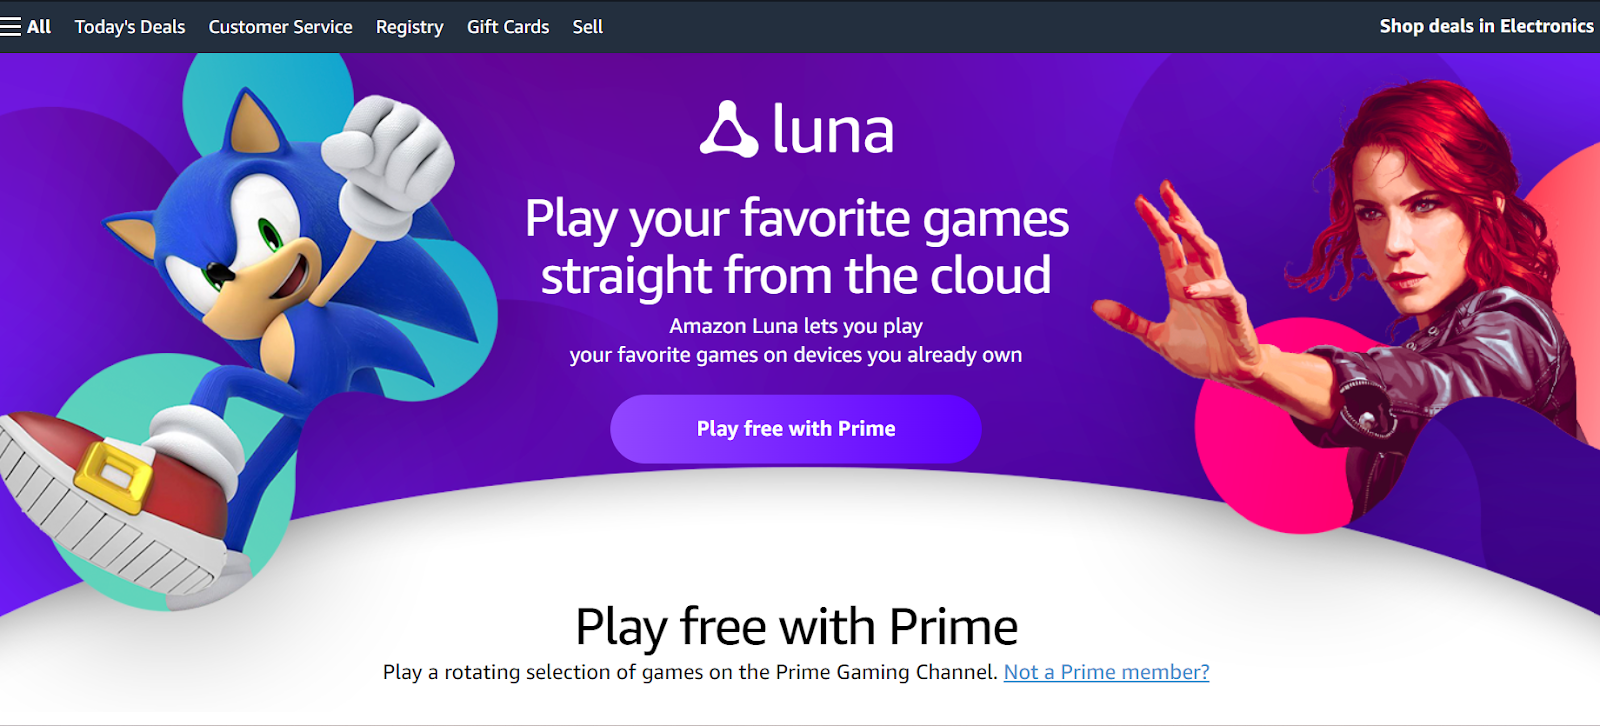
Task: Click the luna wordmark text
Action: (833, 130)
